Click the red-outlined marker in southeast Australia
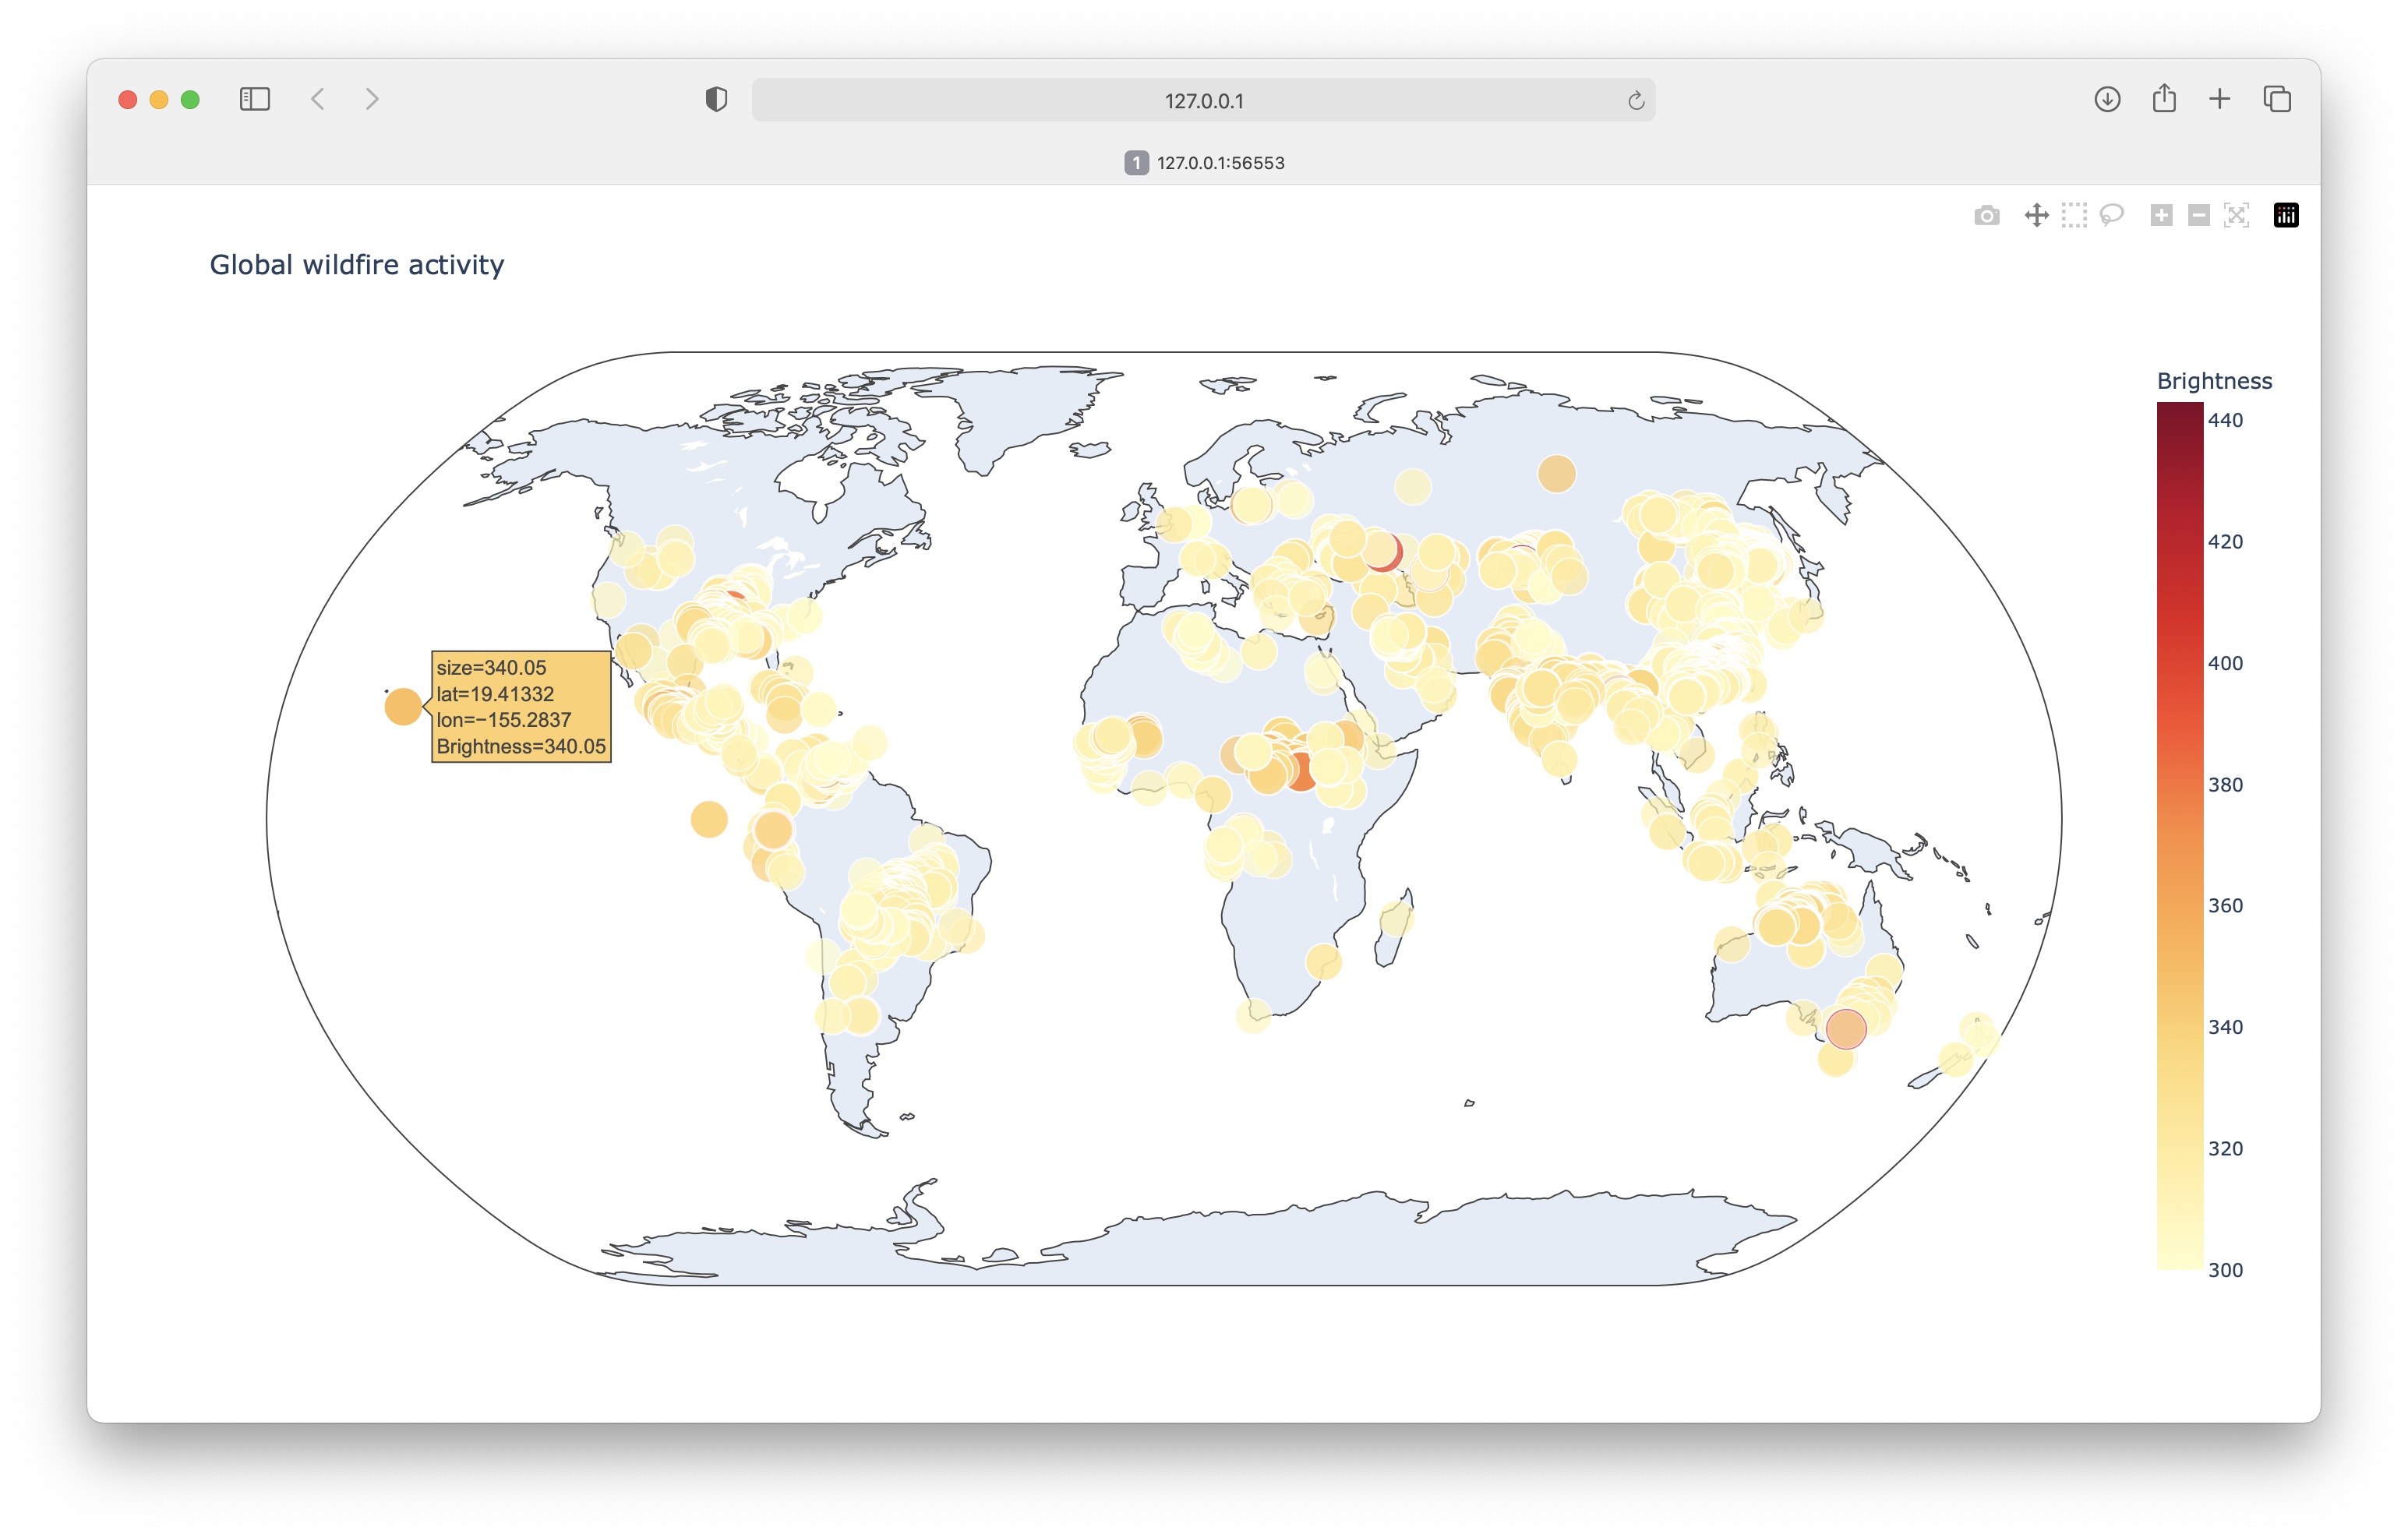 pos(1846,1029)
